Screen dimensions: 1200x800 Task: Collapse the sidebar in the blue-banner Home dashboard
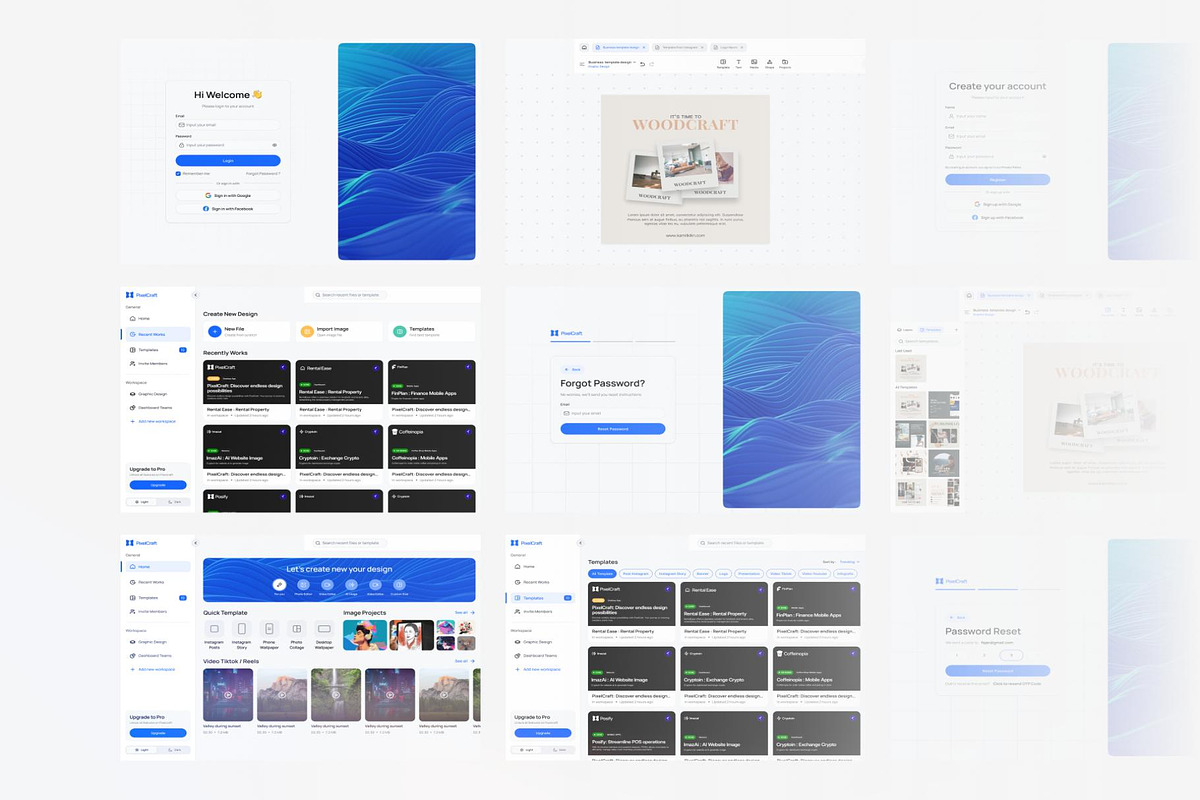tap(195, 543)
